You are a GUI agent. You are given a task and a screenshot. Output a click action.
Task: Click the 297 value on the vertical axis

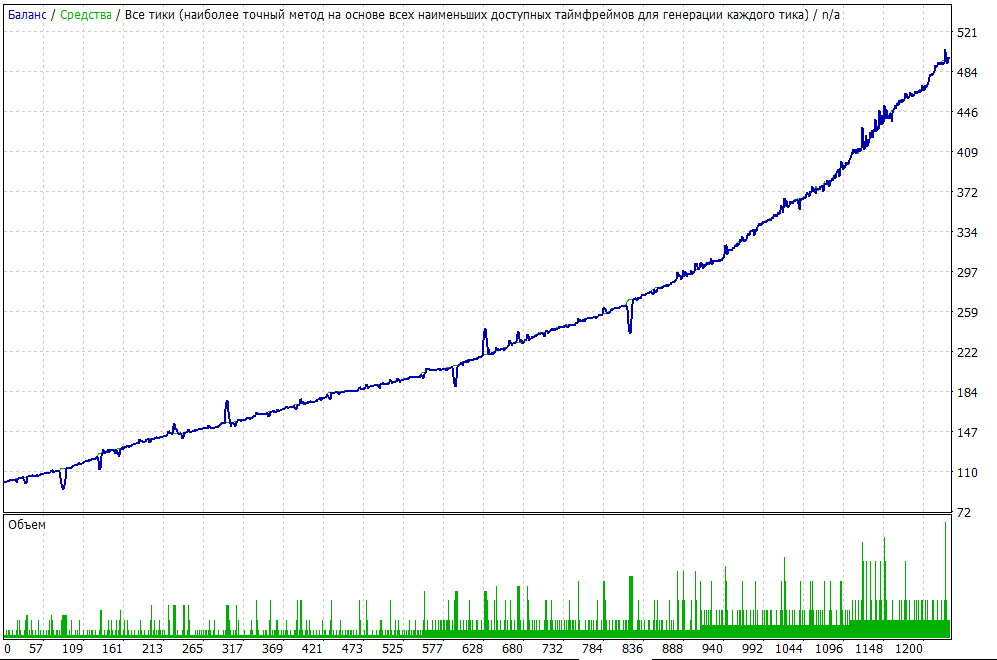[967, 273]
